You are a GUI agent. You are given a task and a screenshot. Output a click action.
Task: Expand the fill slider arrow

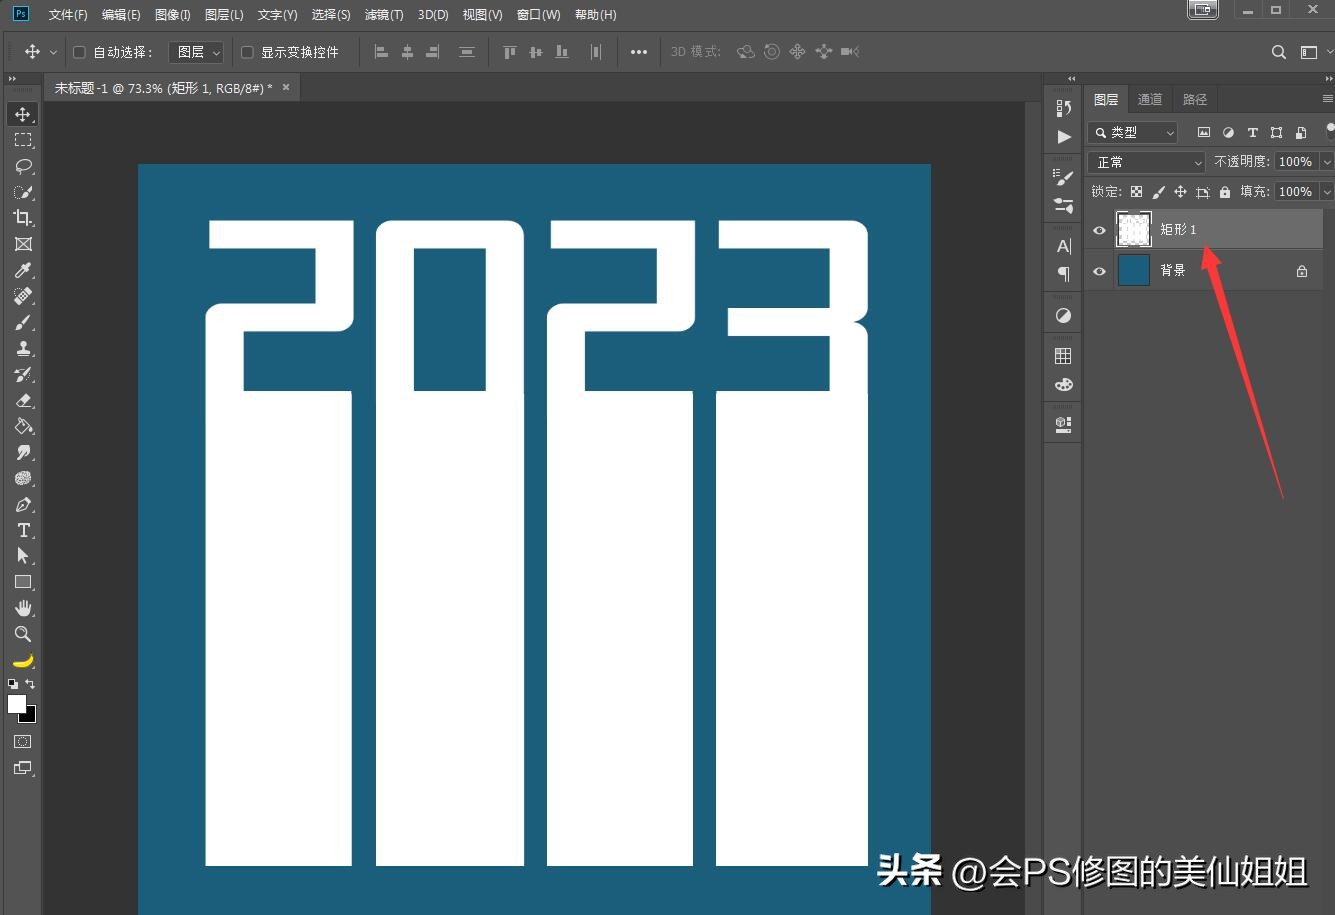pyautogui.click(x=1327, y=191)
